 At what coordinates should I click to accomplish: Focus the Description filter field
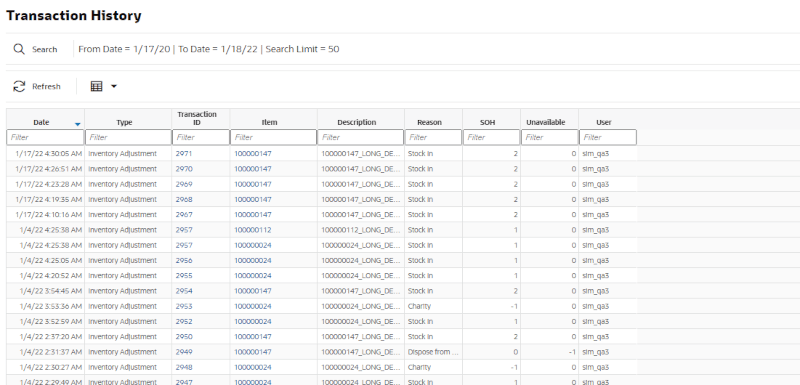point(361,137)
